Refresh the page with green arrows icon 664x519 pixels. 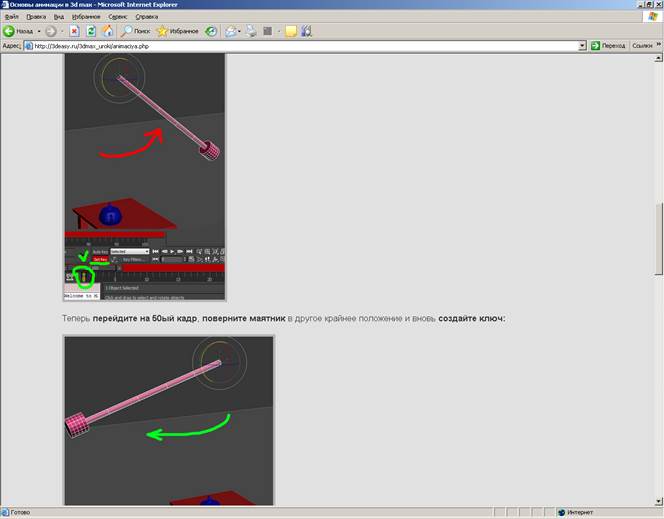pyautogui.click(x=91, y=31)
